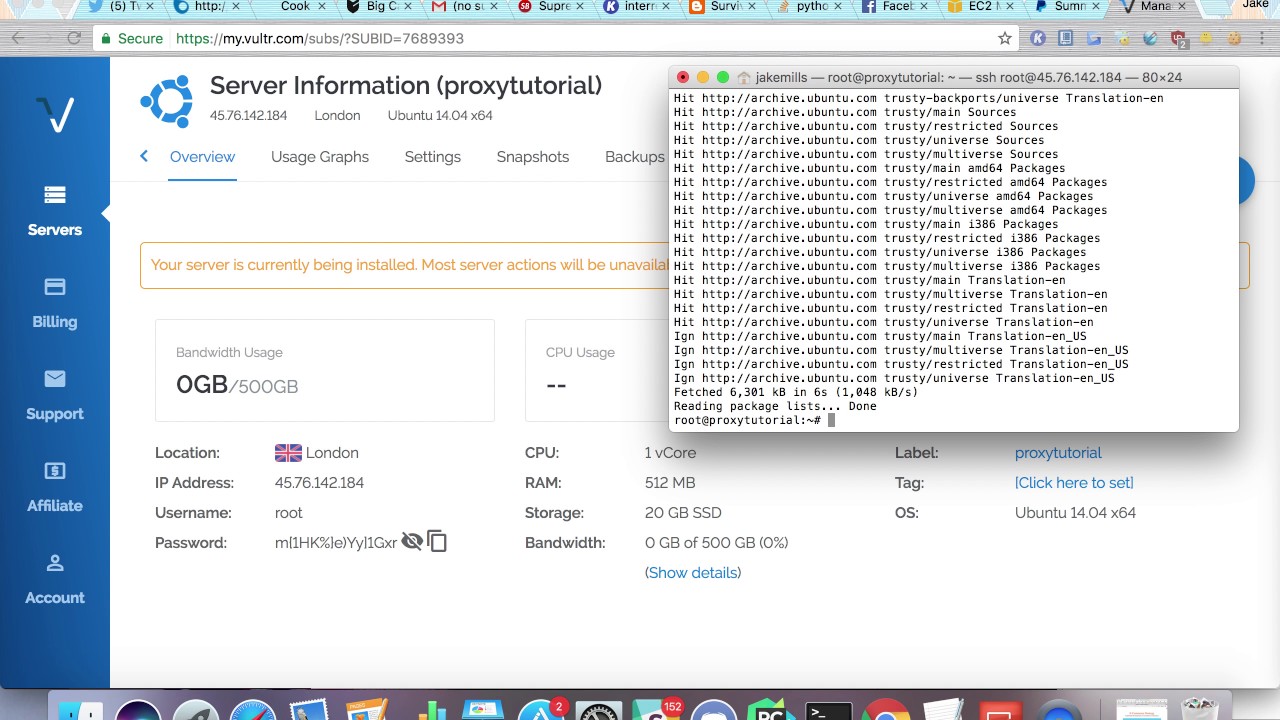
Task: Click the Vultr logo in sidebar
Action: [54, 115]
